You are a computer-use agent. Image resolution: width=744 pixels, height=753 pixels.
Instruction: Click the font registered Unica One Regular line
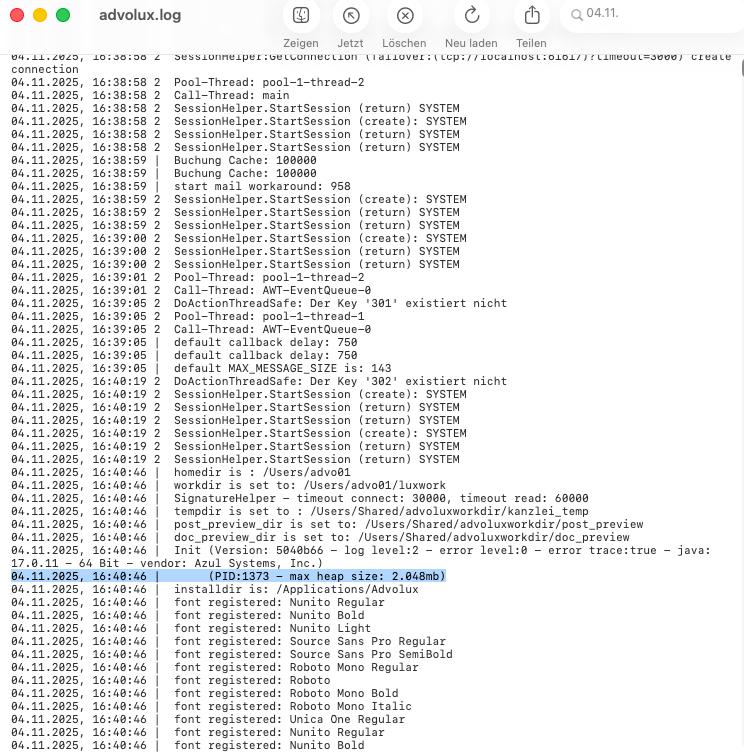tap(291, 719)
